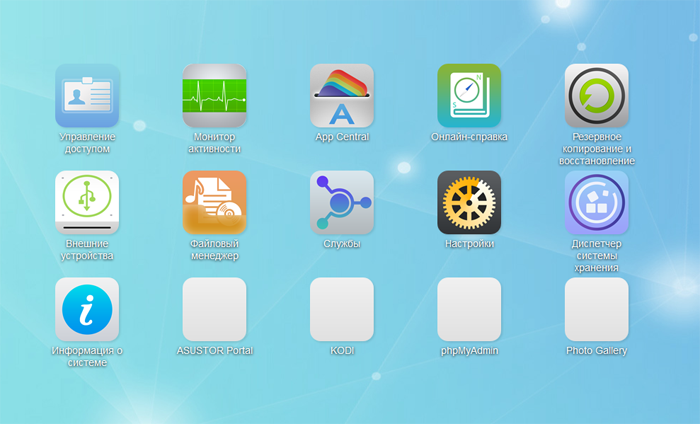Viewport: 700px width, 424px height.
Task: Click the "App Central" text label
Action: pyautogui.click(x=342, y=137)
